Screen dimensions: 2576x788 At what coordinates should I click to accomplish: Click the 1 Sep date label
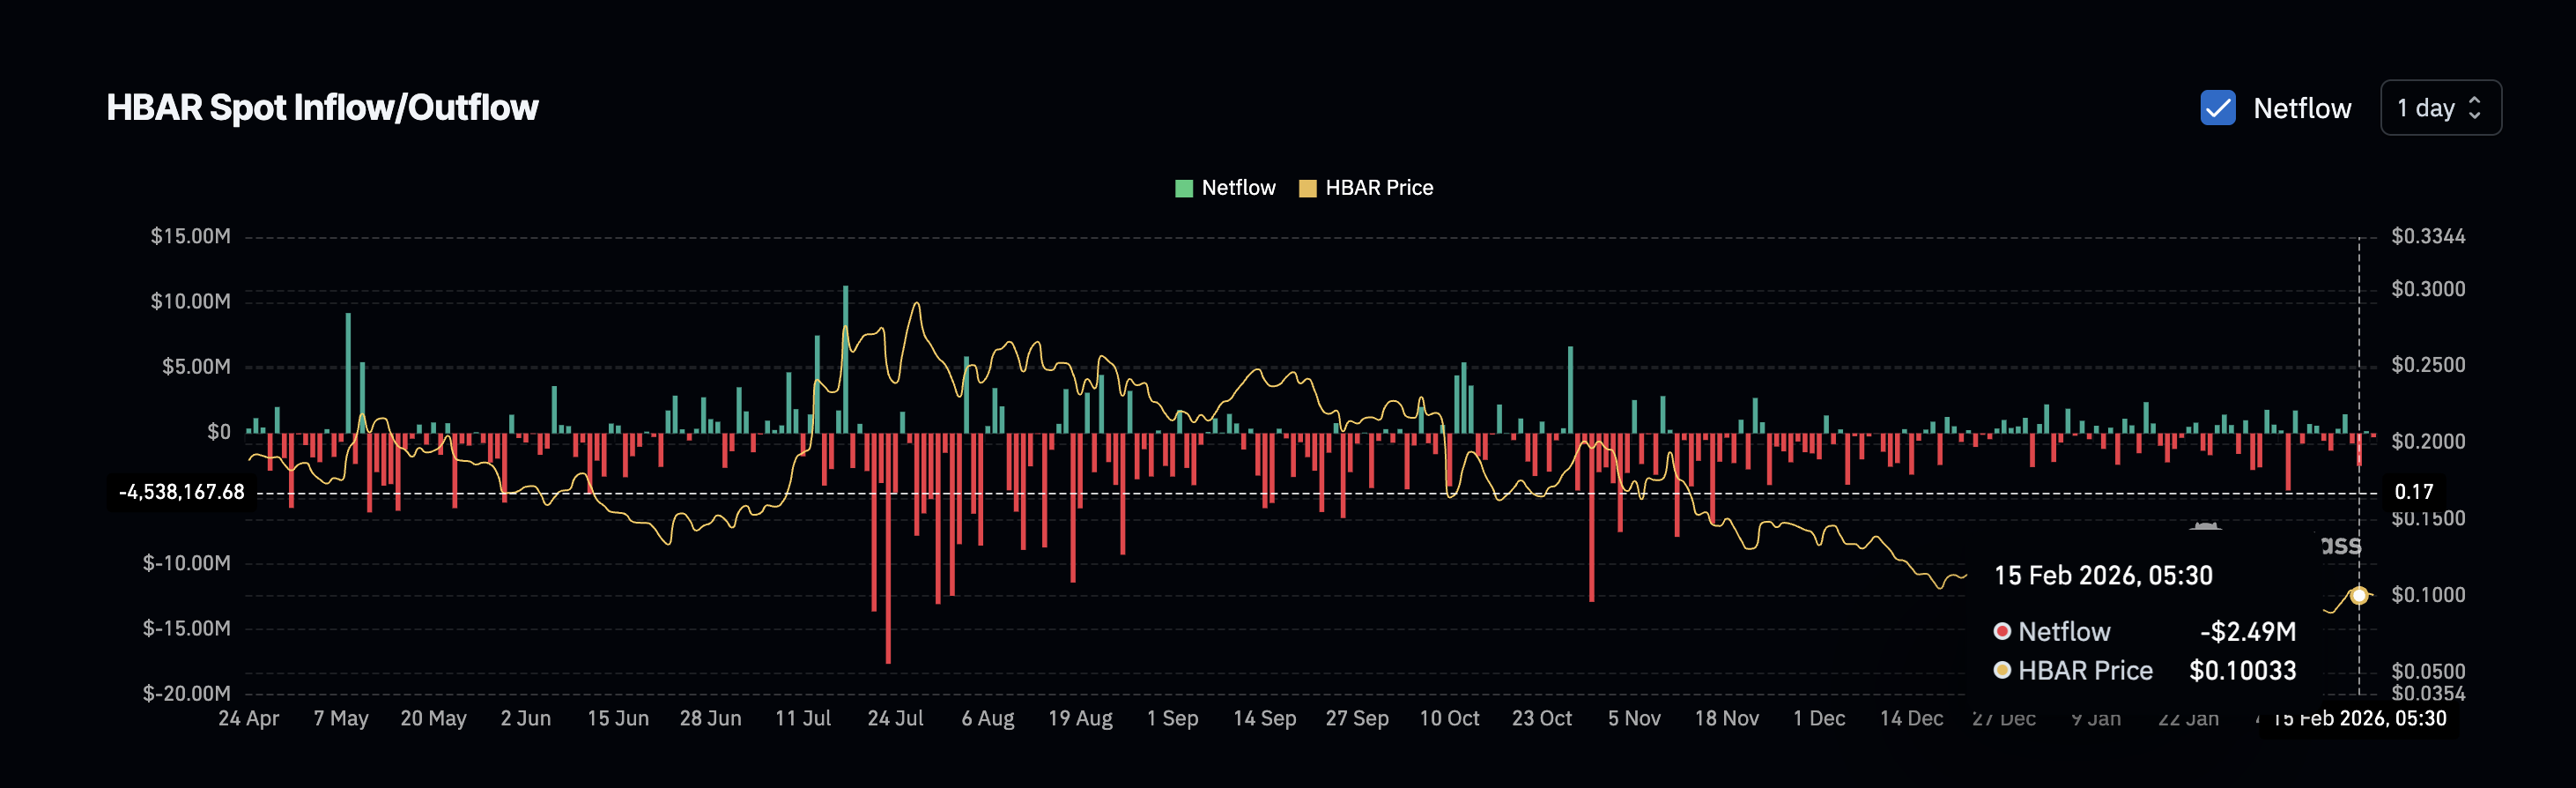pyautogui.click(x=1172, y=718)
